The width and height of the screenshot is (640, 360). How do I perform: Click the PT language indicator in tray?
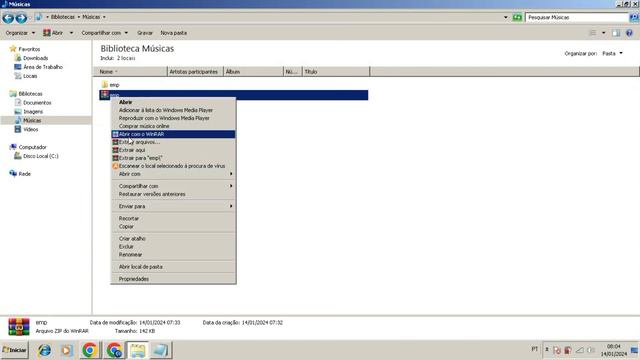[534, 349]
